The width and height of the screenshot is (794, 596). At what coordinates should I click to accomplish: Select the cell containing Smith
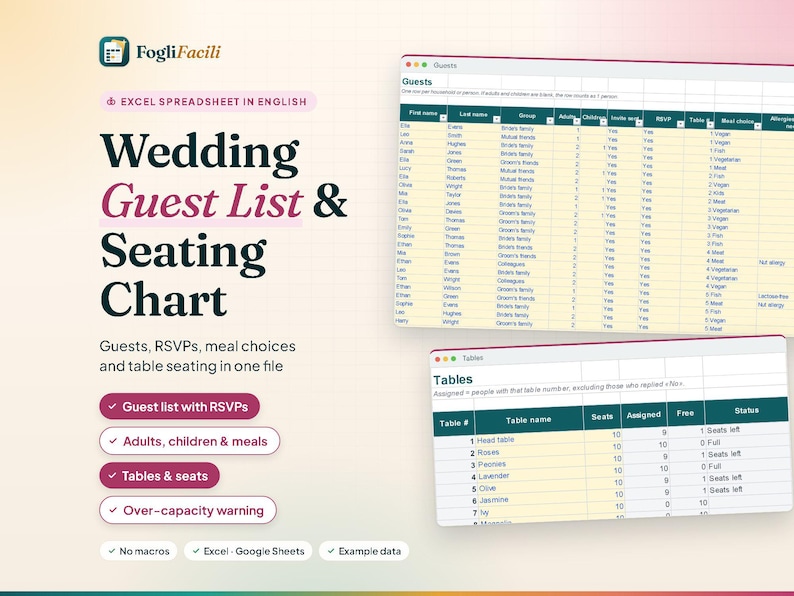pos(473,136)
